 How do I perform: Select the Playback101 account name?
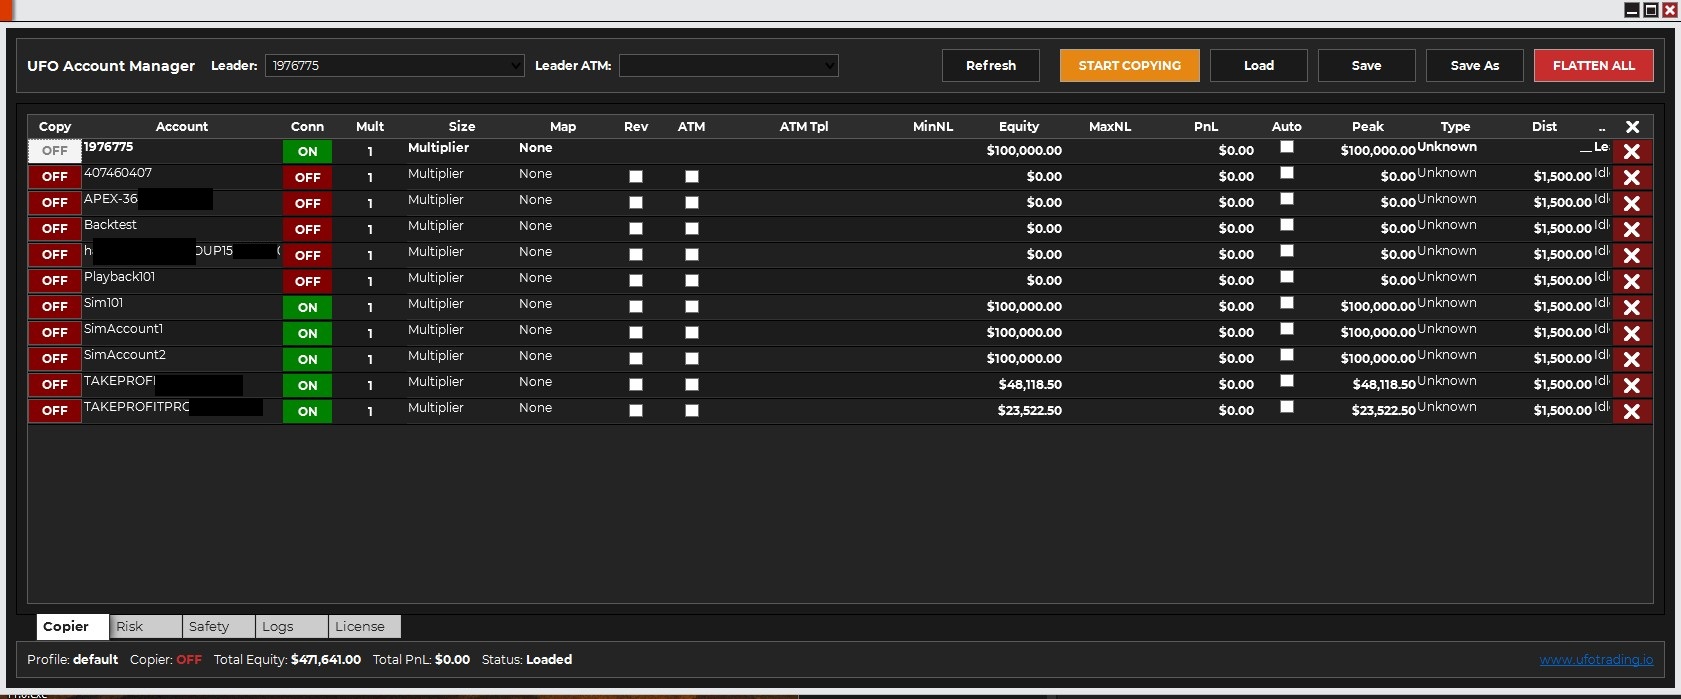pyautogui.click(x=119, y=277)
